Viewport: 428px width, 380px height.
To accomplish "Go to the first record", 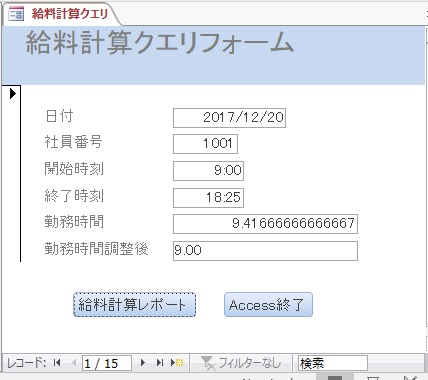I will pyautogui.click(x=57, y=363).
